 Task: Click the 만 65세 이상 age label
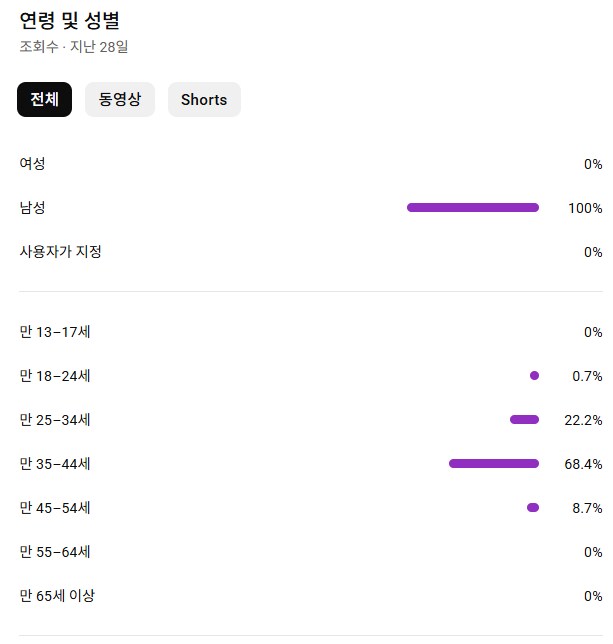[57, 596]
